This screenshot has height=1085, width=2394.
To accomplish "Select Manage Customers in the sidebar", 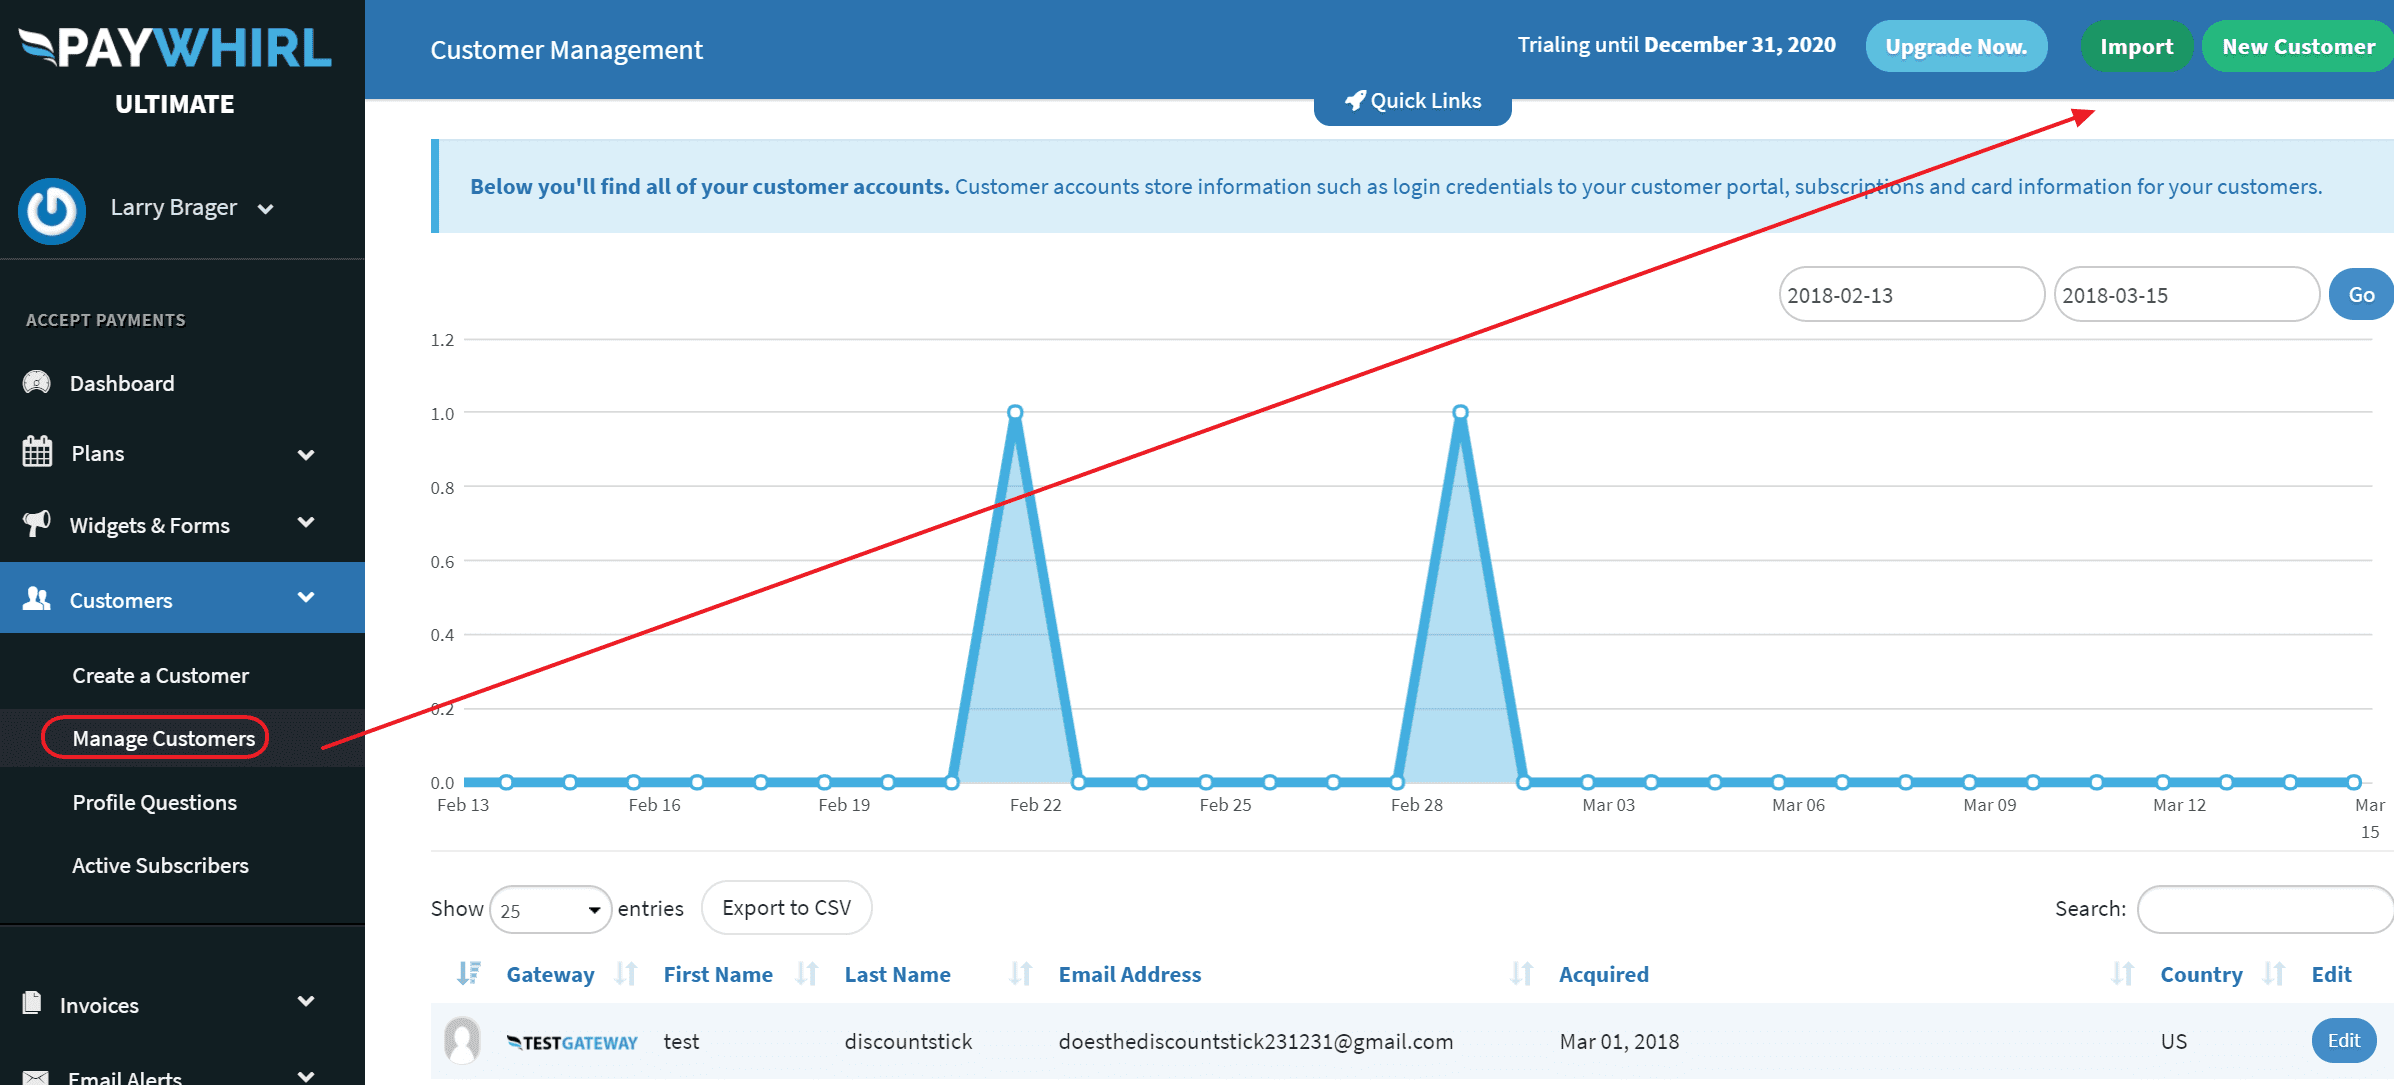I will (x=163, y=738).
